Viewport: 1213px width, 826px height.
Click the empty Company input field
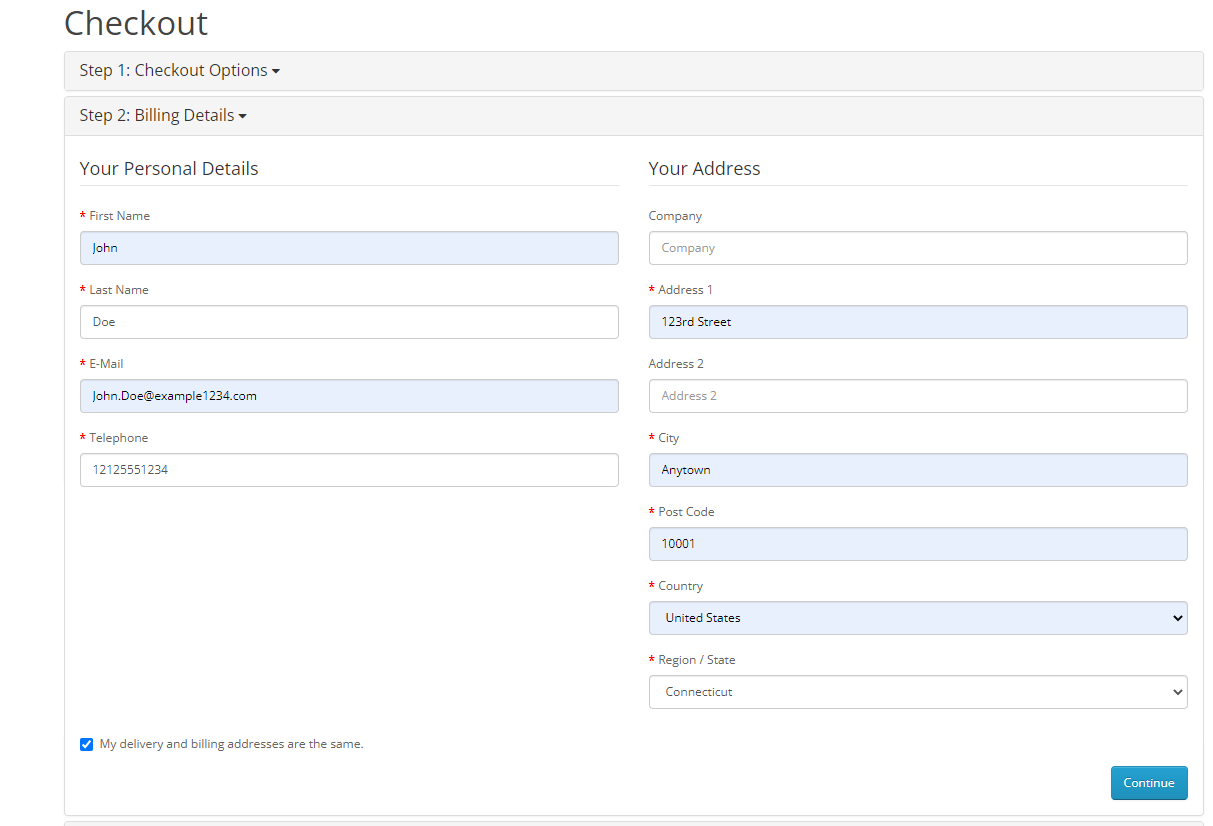click(917, 248)
